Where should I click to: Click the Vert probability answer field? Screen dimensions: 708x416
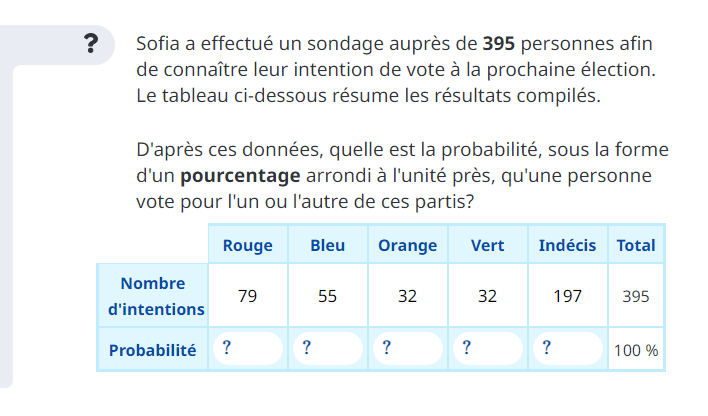point(488,349)
